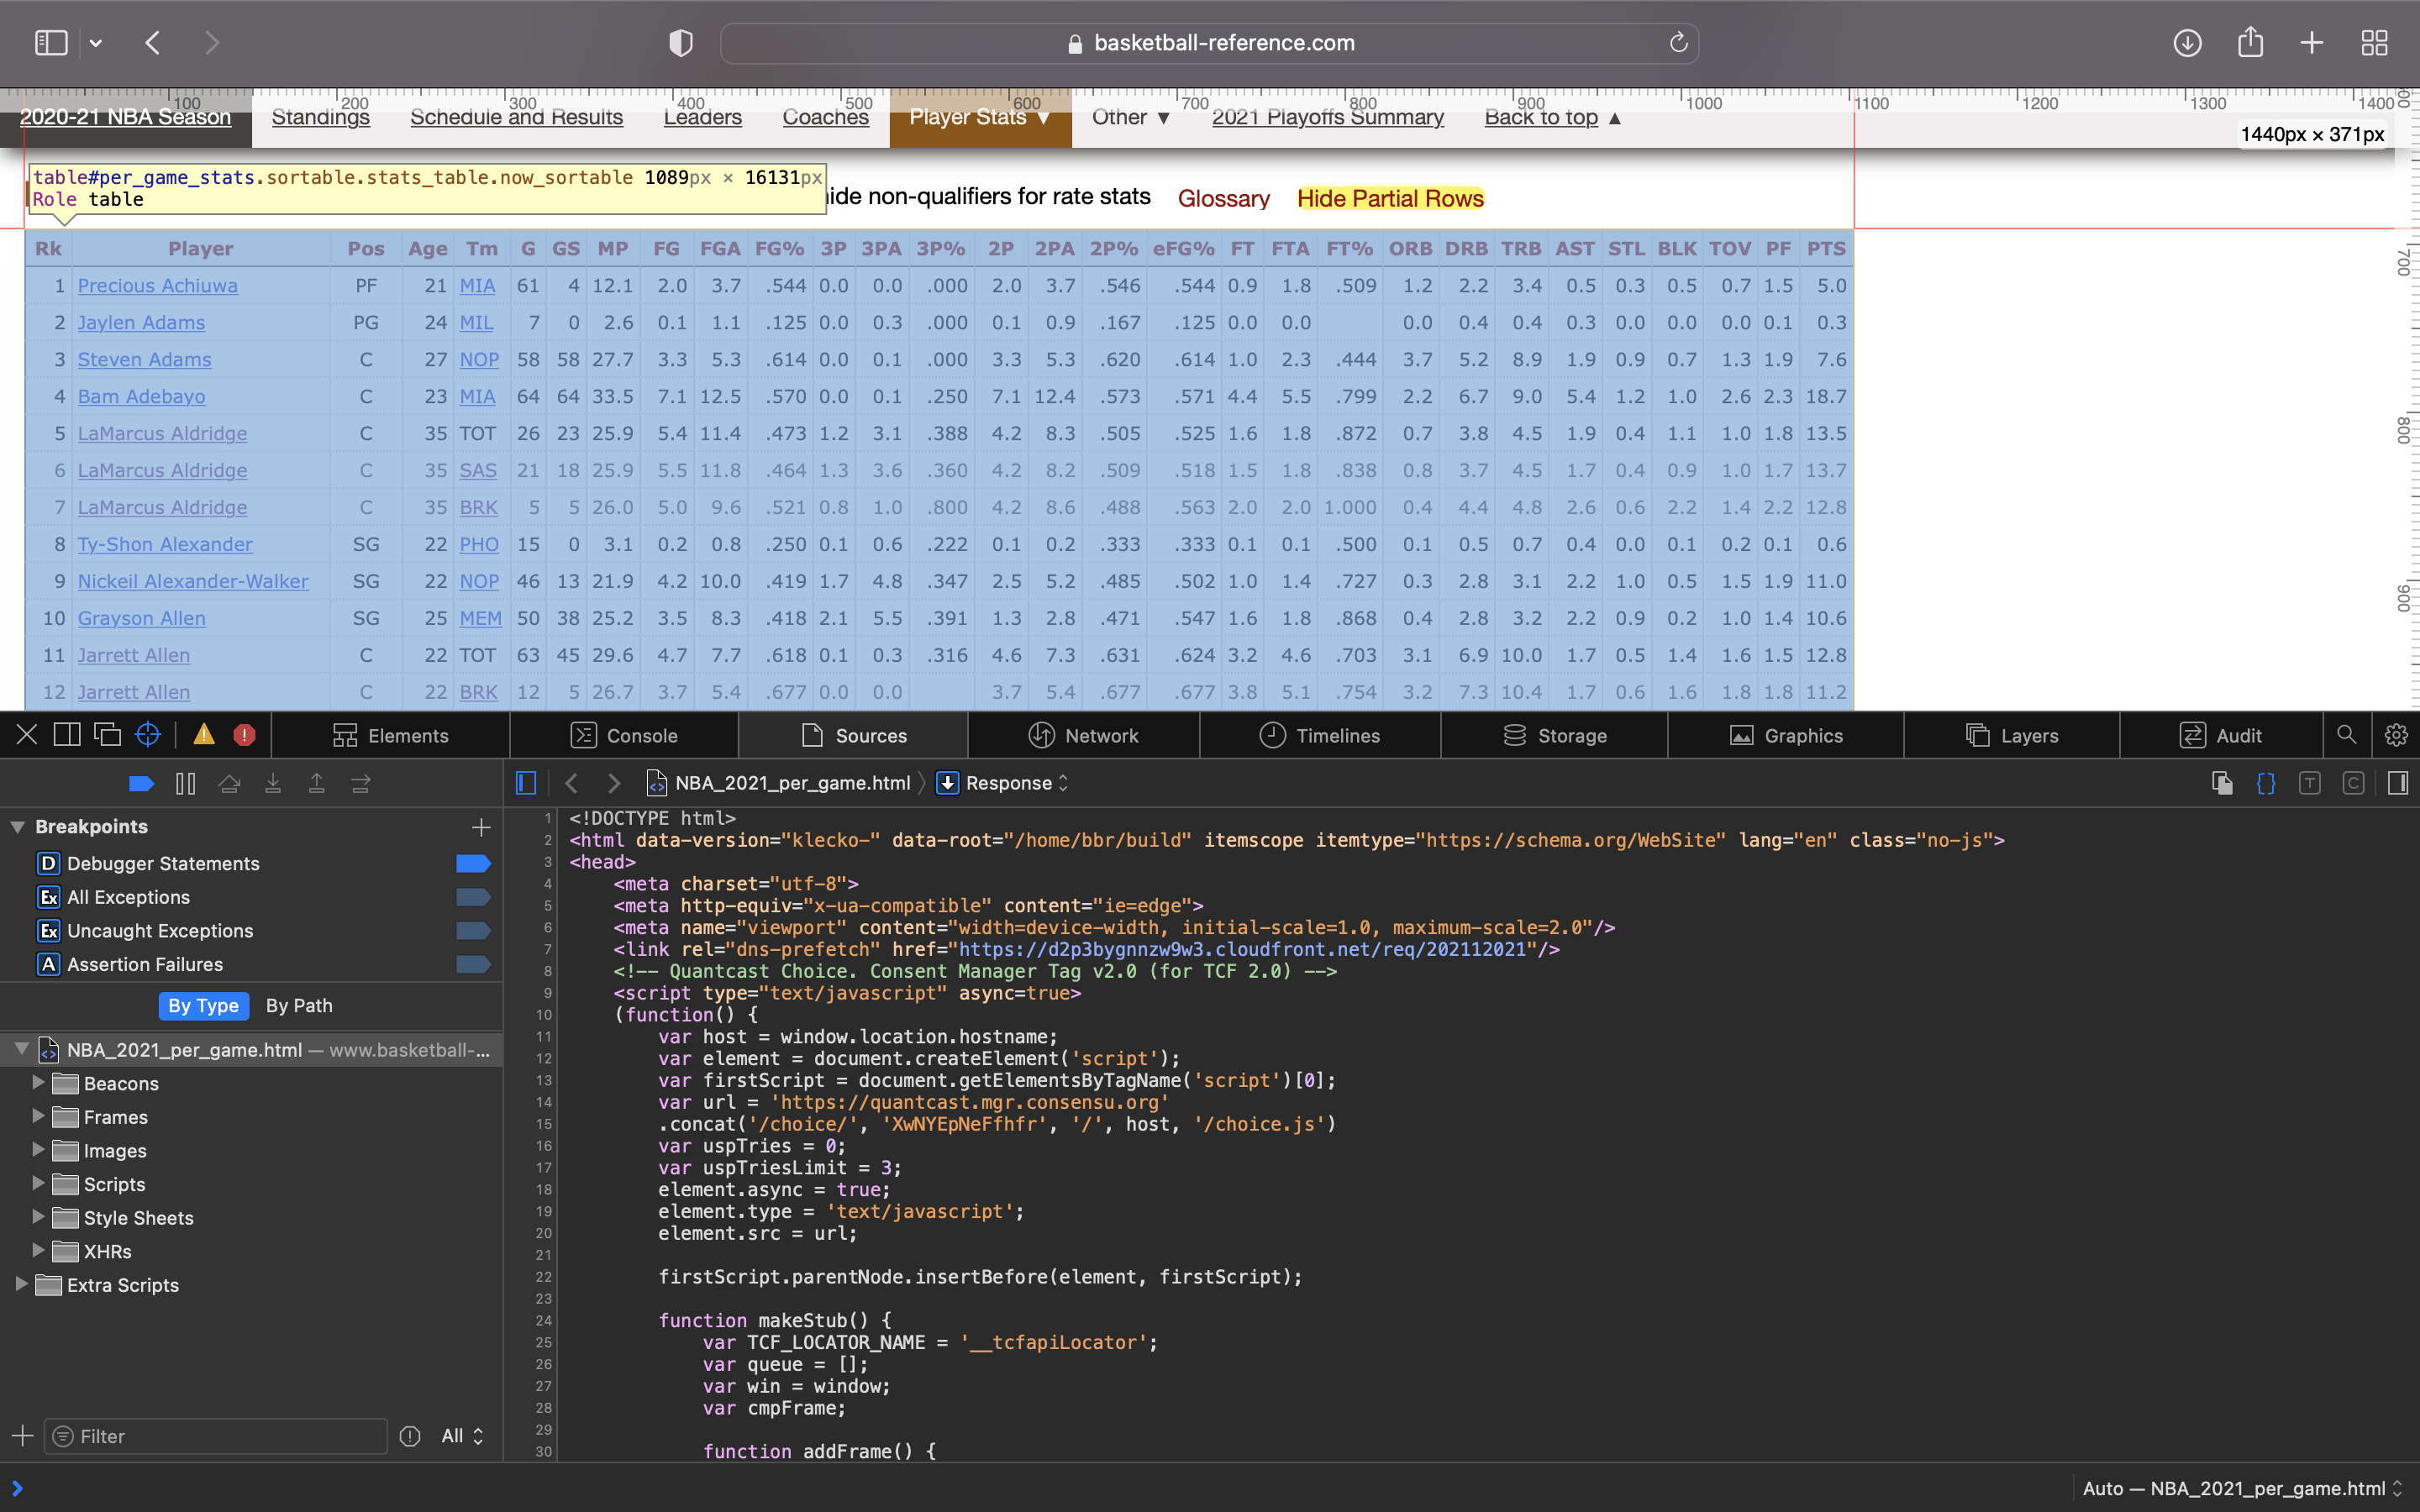
Task: Pause script execution button
Action: tap(185, 784)
